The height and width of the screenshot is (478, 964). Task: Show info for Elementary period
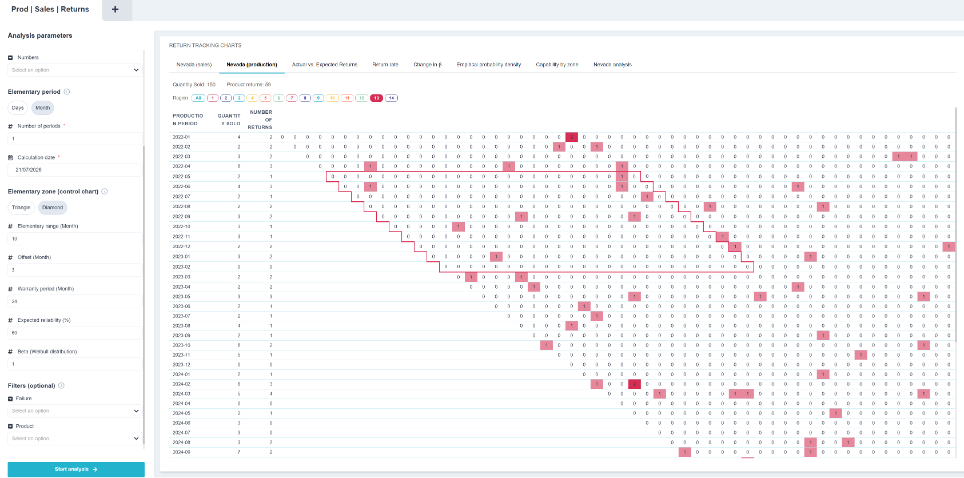tap(67, 92)
